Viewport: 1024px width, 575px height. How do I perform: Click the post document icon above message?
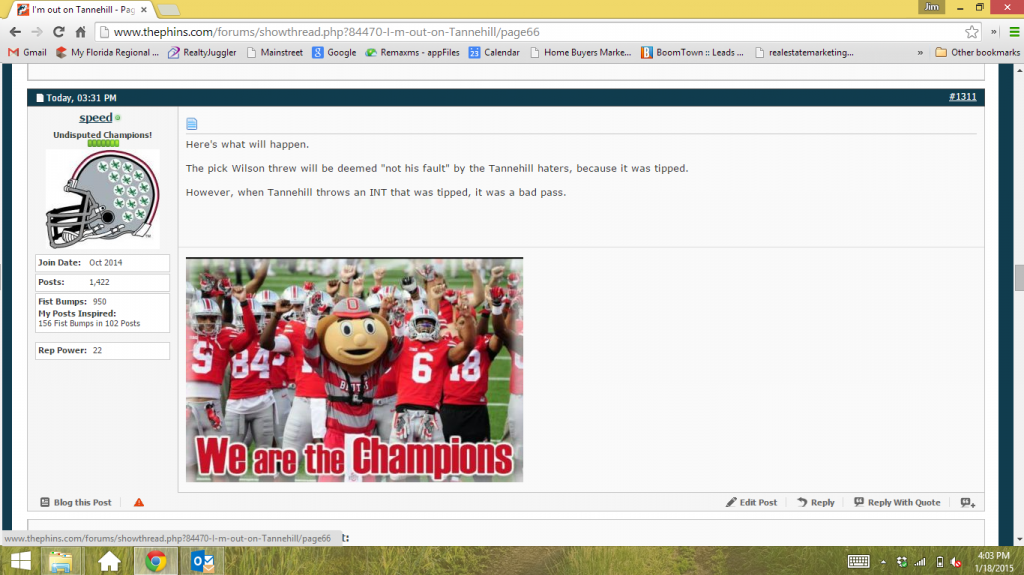pyautogui.click(x=191, y=123)
